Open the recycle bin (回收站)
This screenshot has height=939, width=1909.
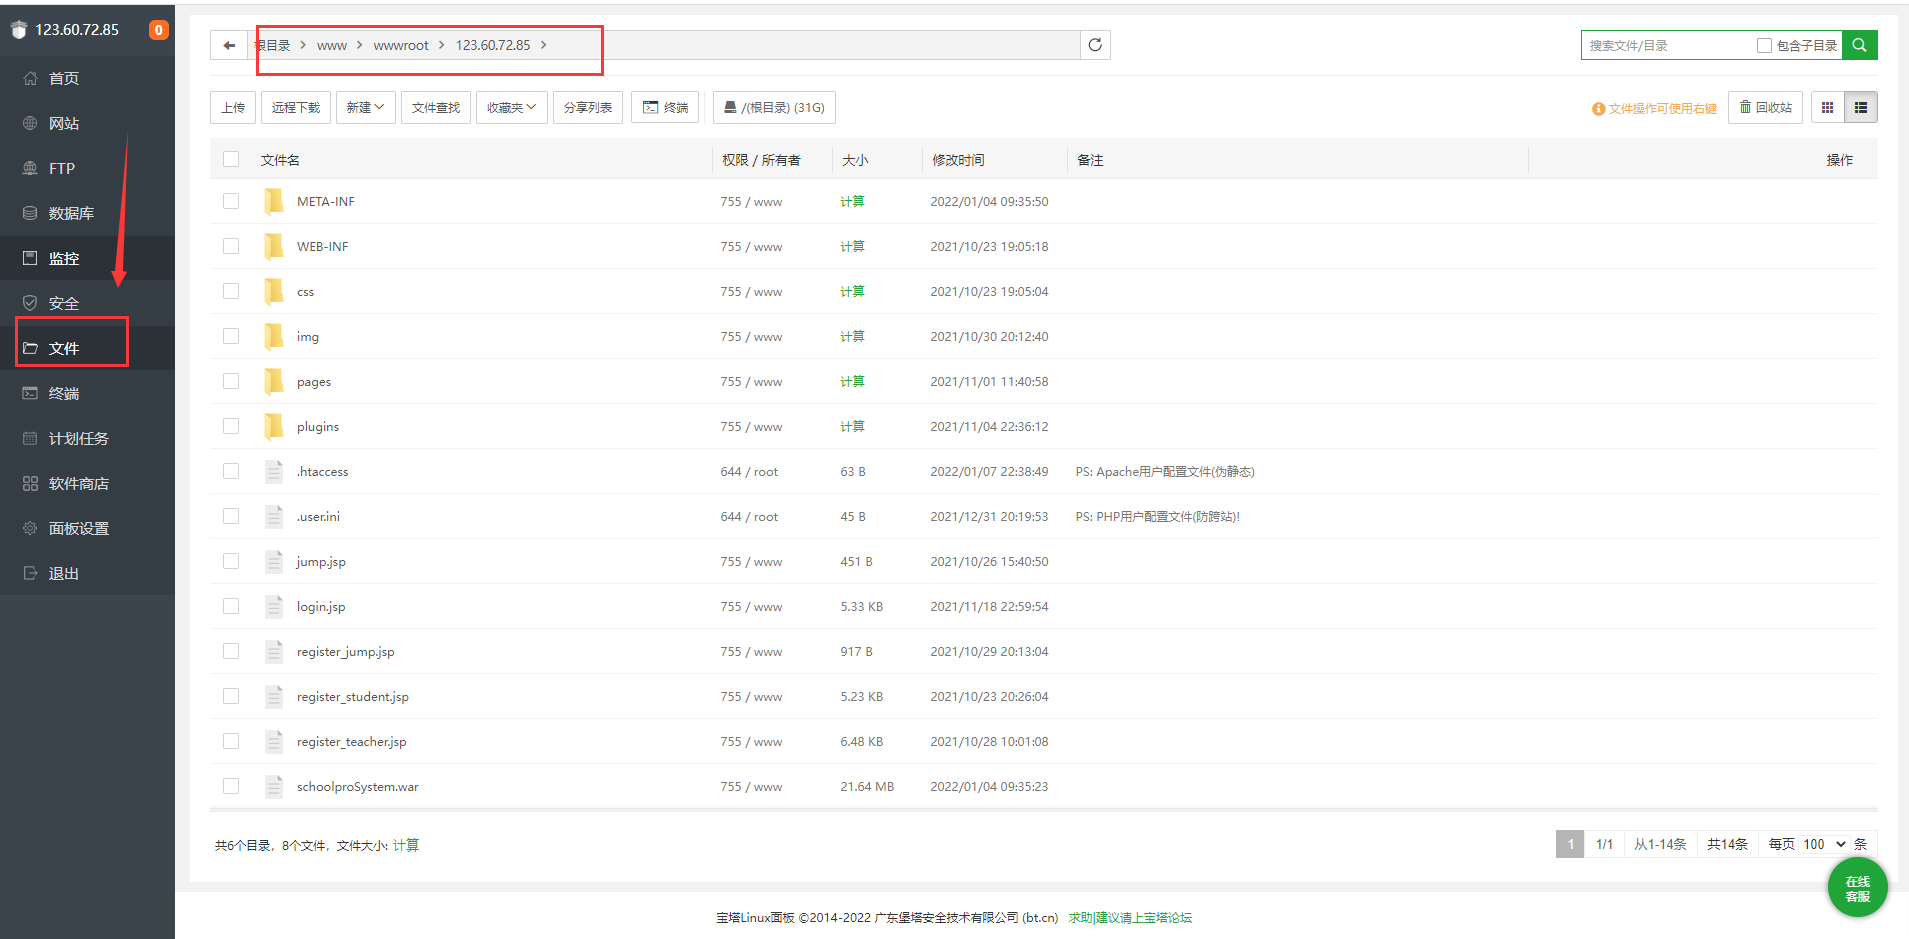click(x=1765, y=107)
